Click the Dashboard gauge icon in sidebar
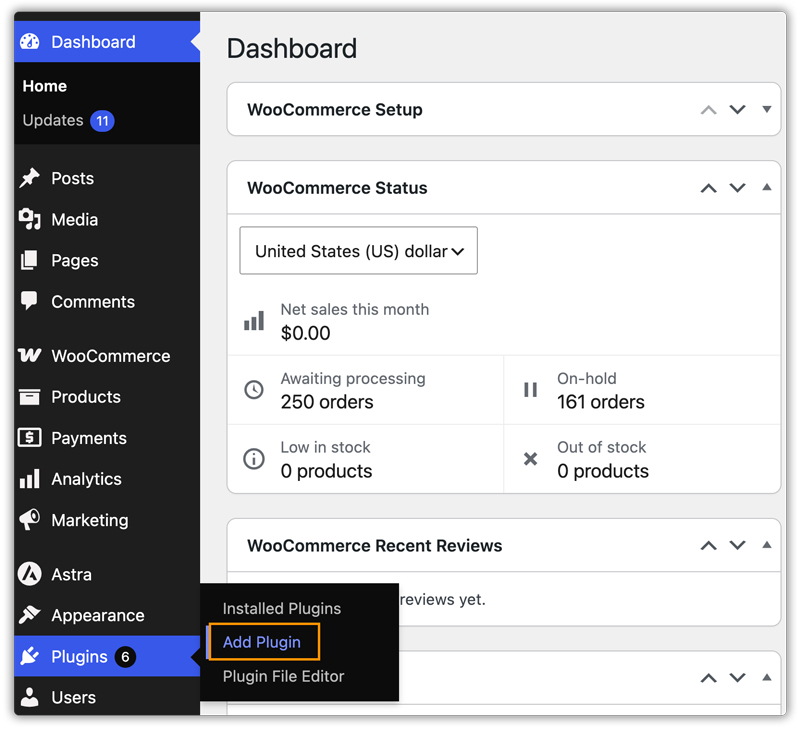Image resolution: width=800 pixels, height=729 pixels. pos(30,41)
